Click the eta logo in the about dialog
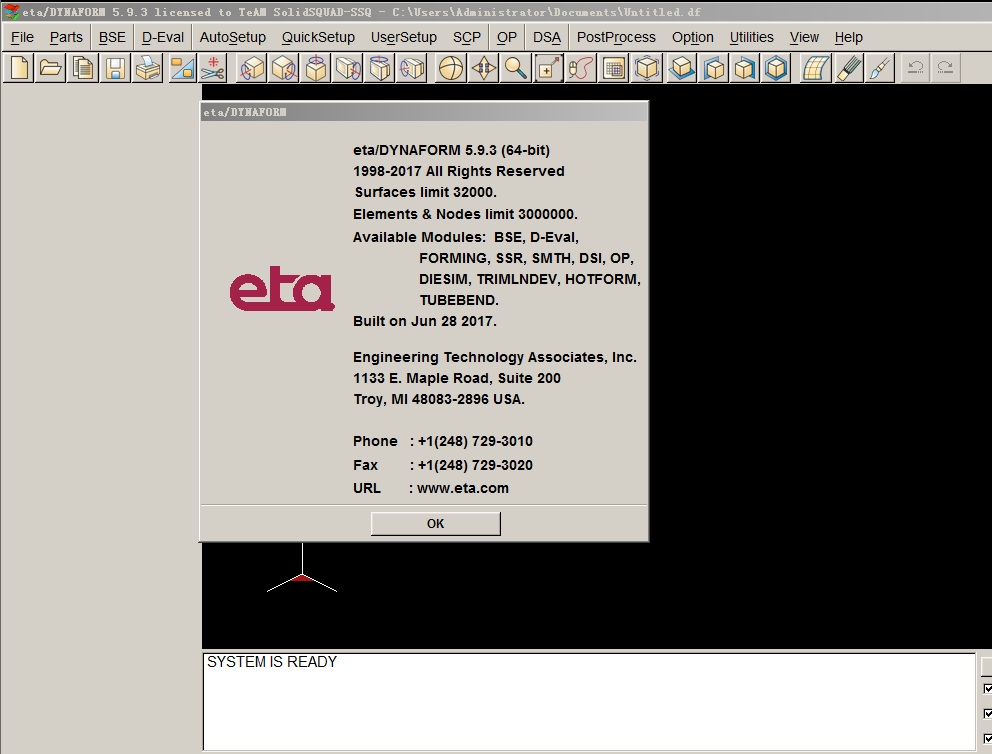Screen dimensions: 992x754 (282, 288)
